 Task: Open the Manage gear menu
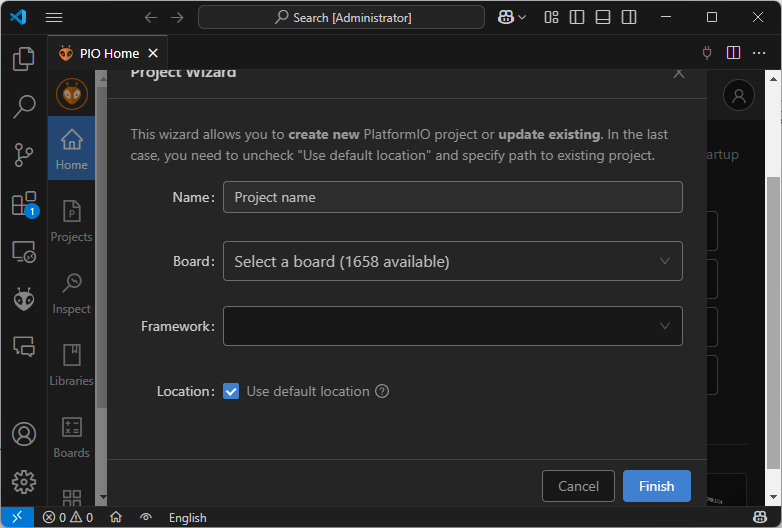[23, 482]
